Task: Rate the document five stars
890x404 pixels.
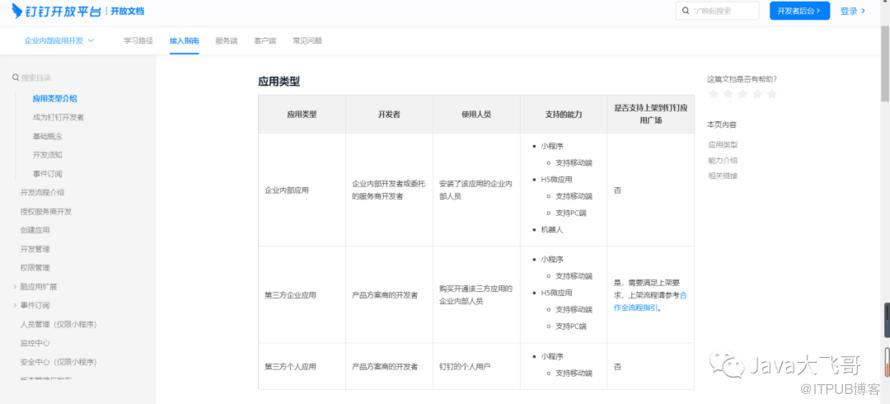Action: [771, 94]
